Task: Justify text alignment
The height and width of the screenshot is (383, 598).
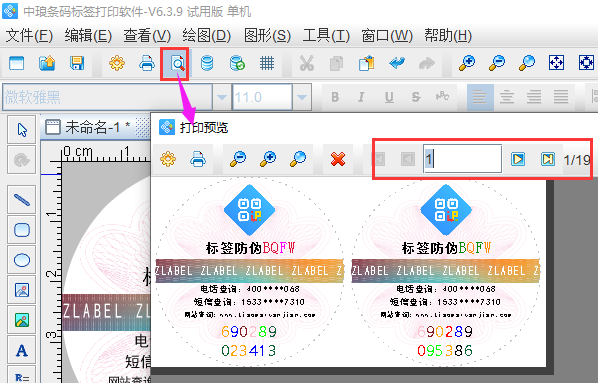Action: pyautogui.click(x=561, y=97)
